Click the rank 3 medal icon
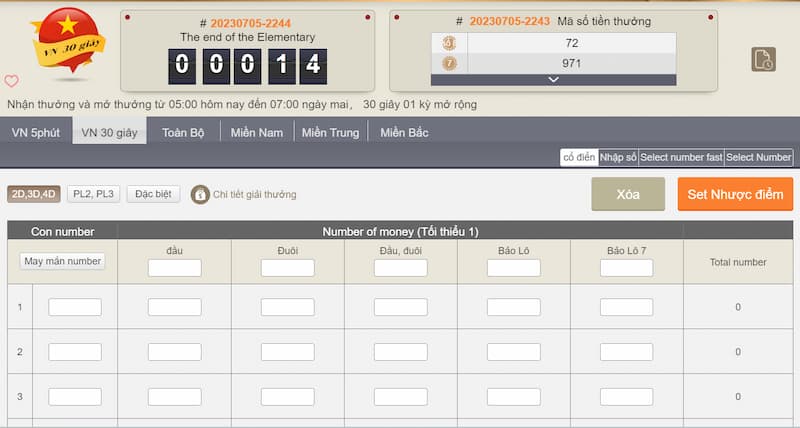 coord(450,43)
